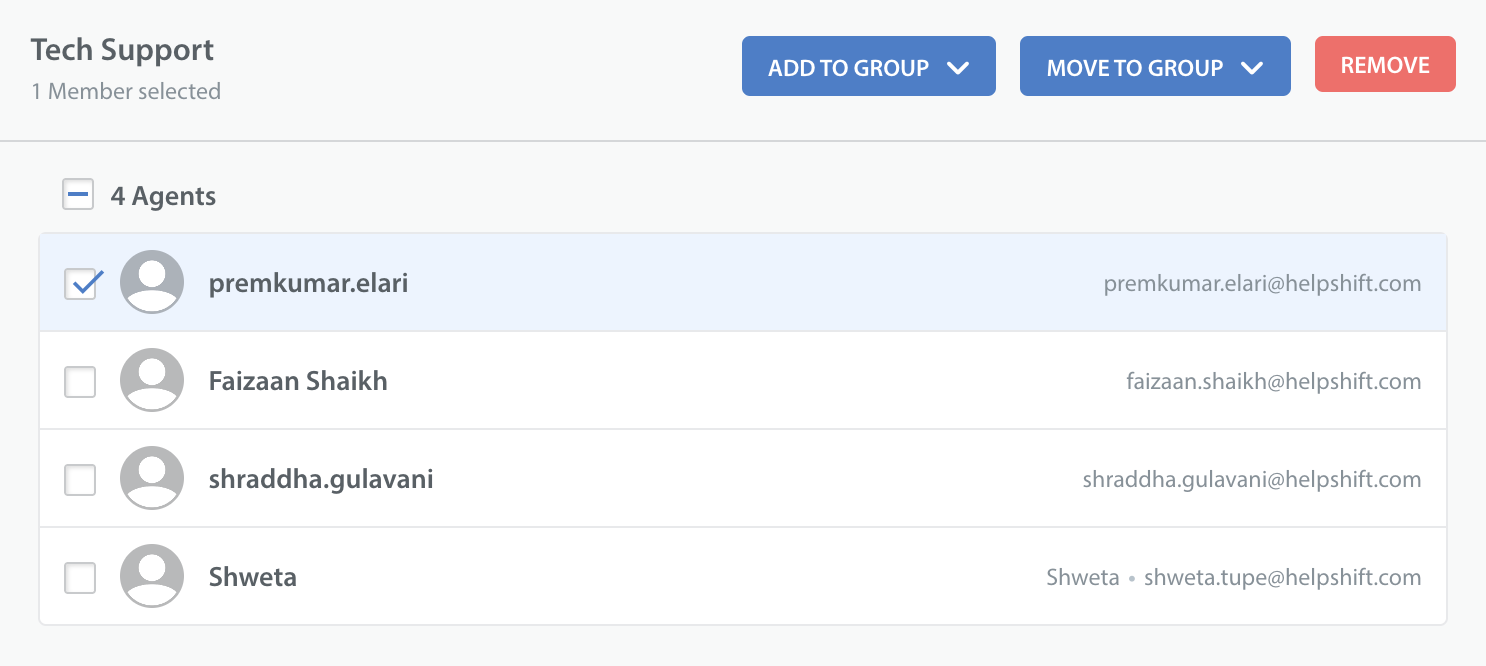
Task: Open the Move to Group dropdown
Action: pos(1155,66)
